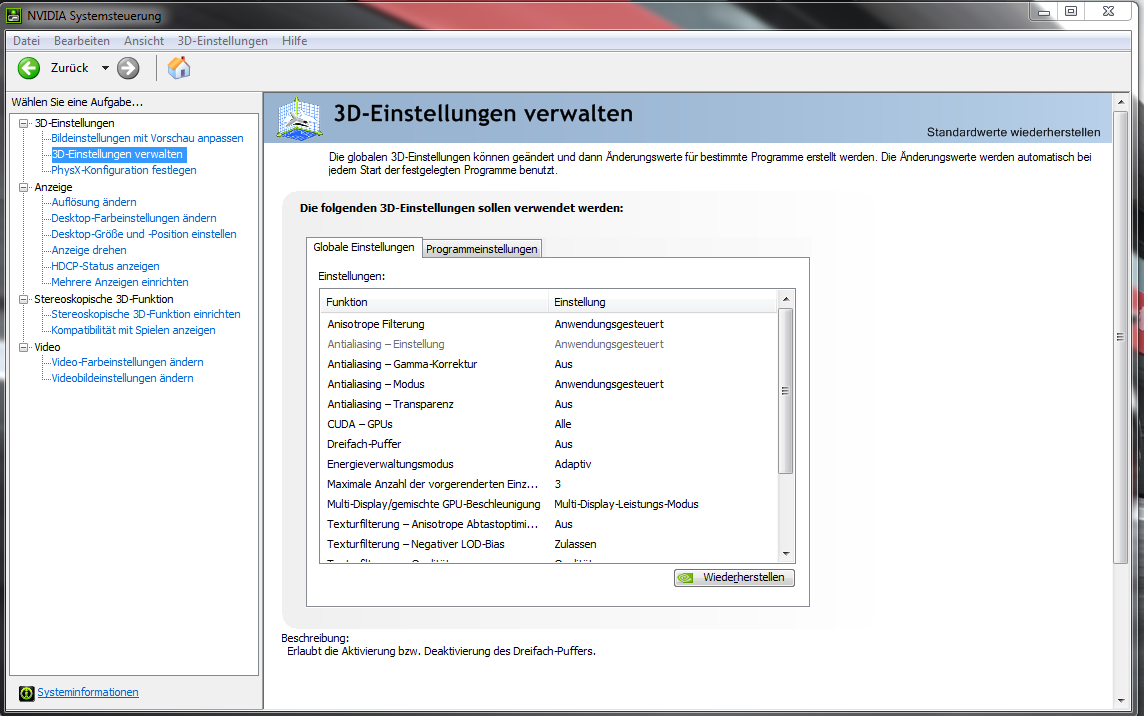Select Texturfilterung – Negativer LOD-Bias row
Viewport: 1144px width, 716px height.
click(x=549, y=544)
